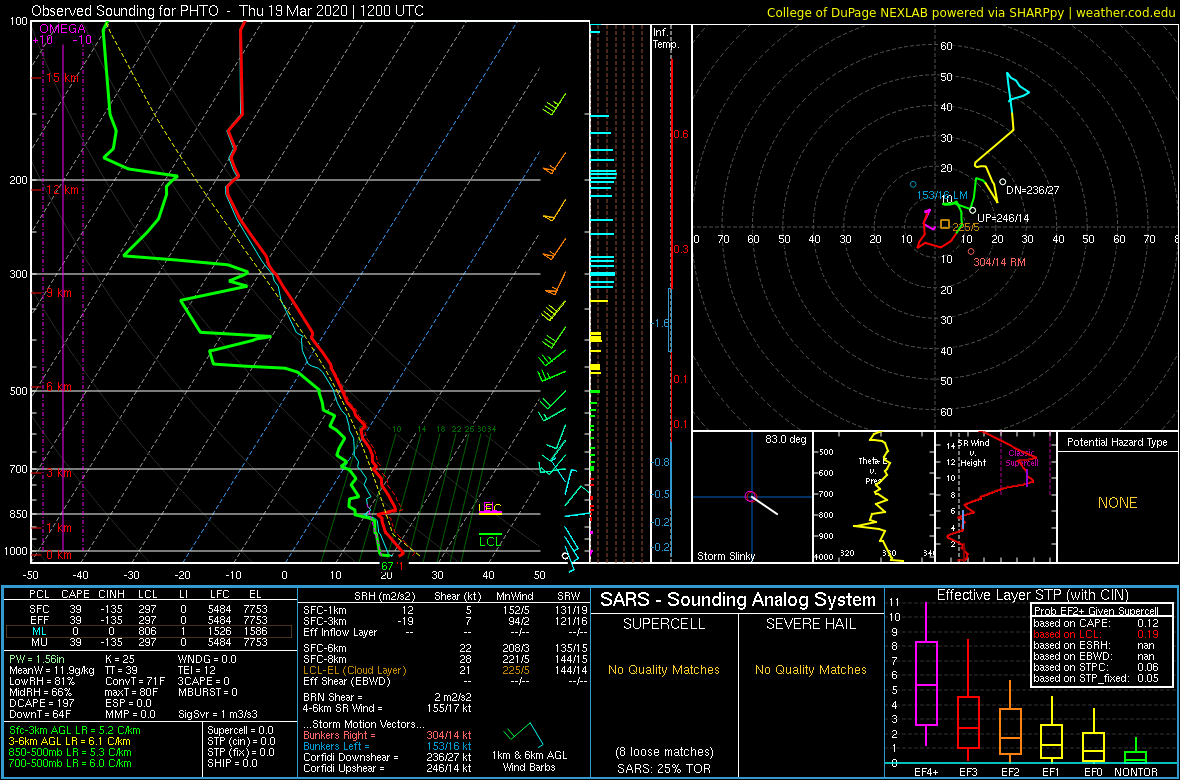Click the Corfidi downshear DN circle marker
This screenshot has height=780, width=1180.
1002,181
